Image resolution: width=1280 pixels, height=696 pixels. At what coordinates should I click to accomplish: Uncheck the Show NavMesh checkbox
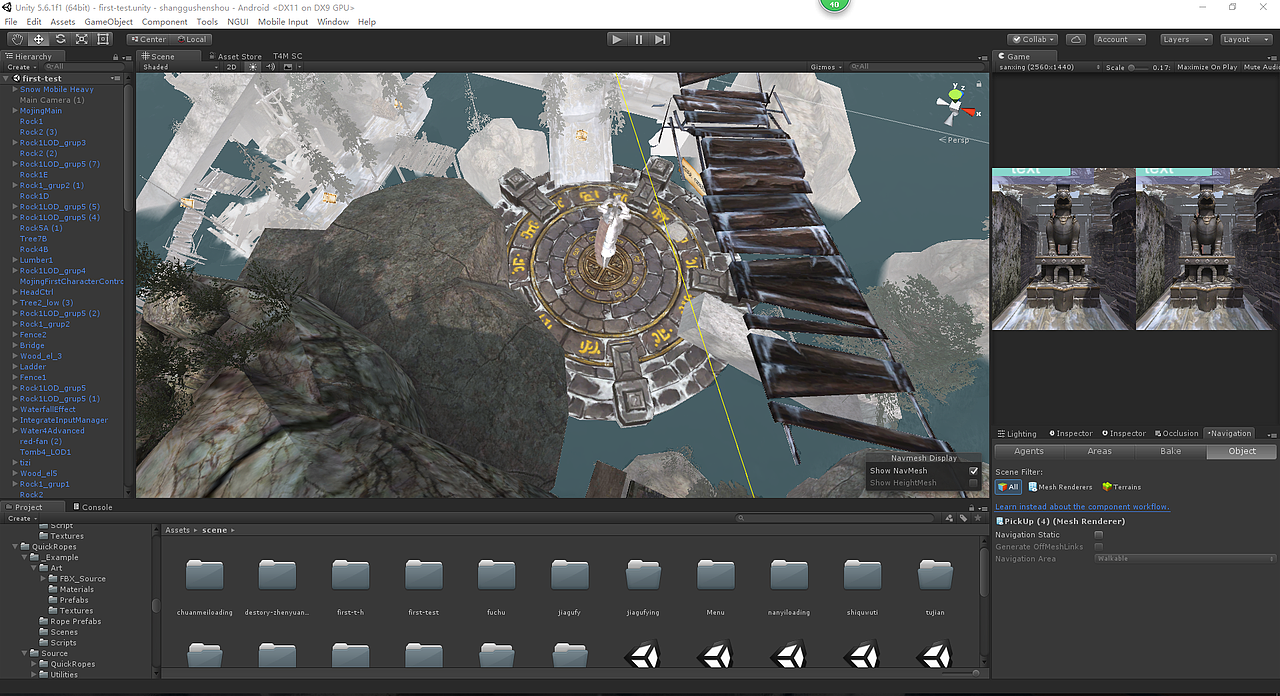click(974, 471)
